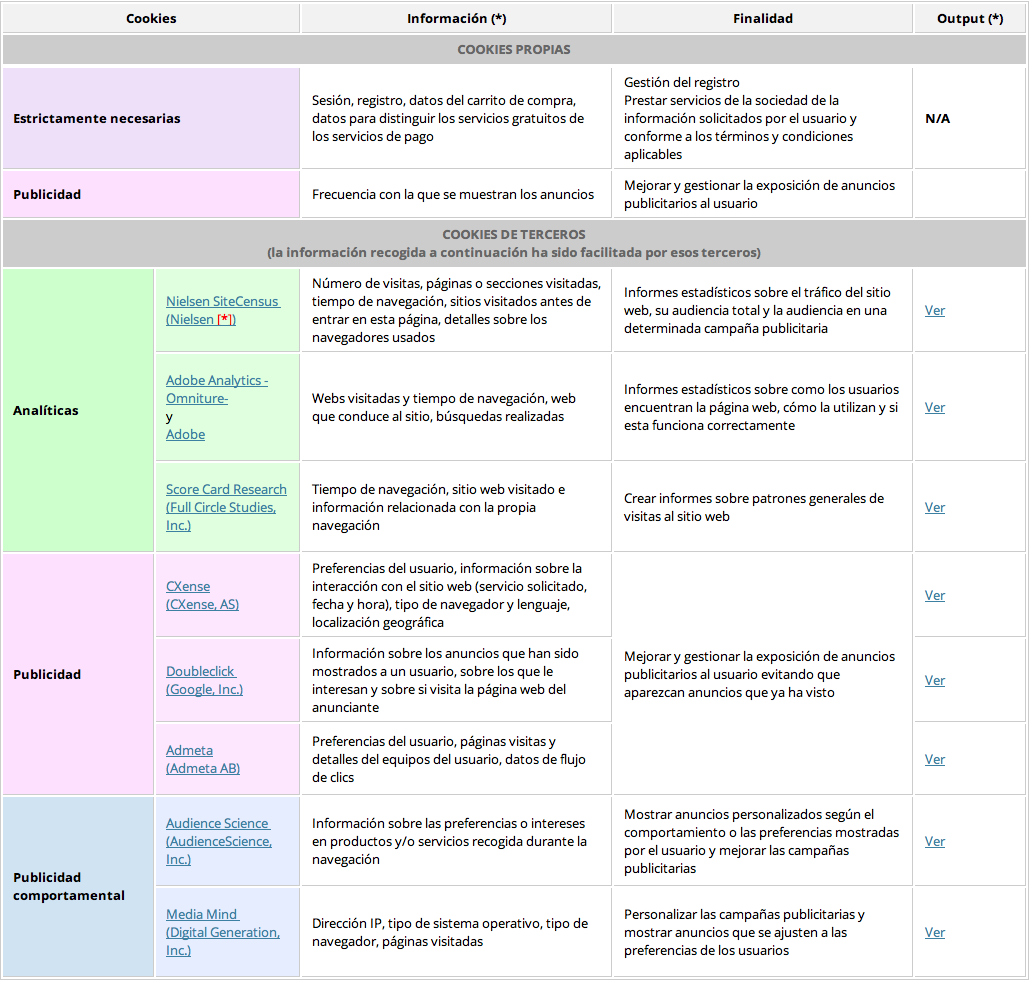Click the Output (*) column header
Screen dimensions: 1031x981
pyautogui.click(x=970, y=18)
